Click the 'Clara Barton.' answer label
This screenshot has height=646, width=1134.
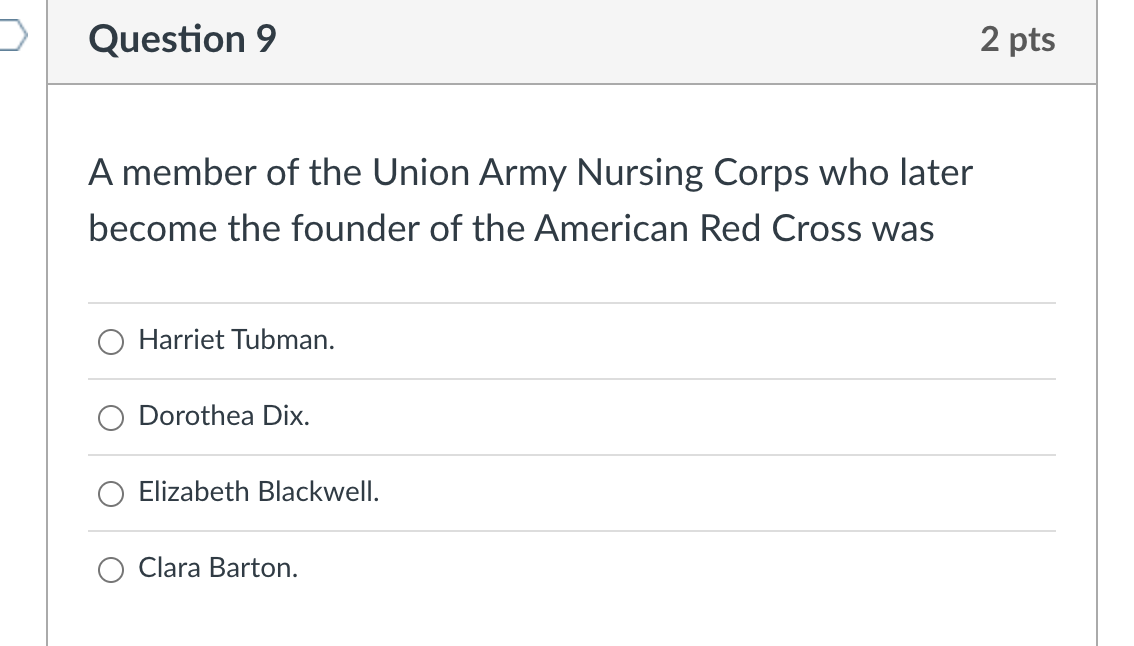click(218, 568)
